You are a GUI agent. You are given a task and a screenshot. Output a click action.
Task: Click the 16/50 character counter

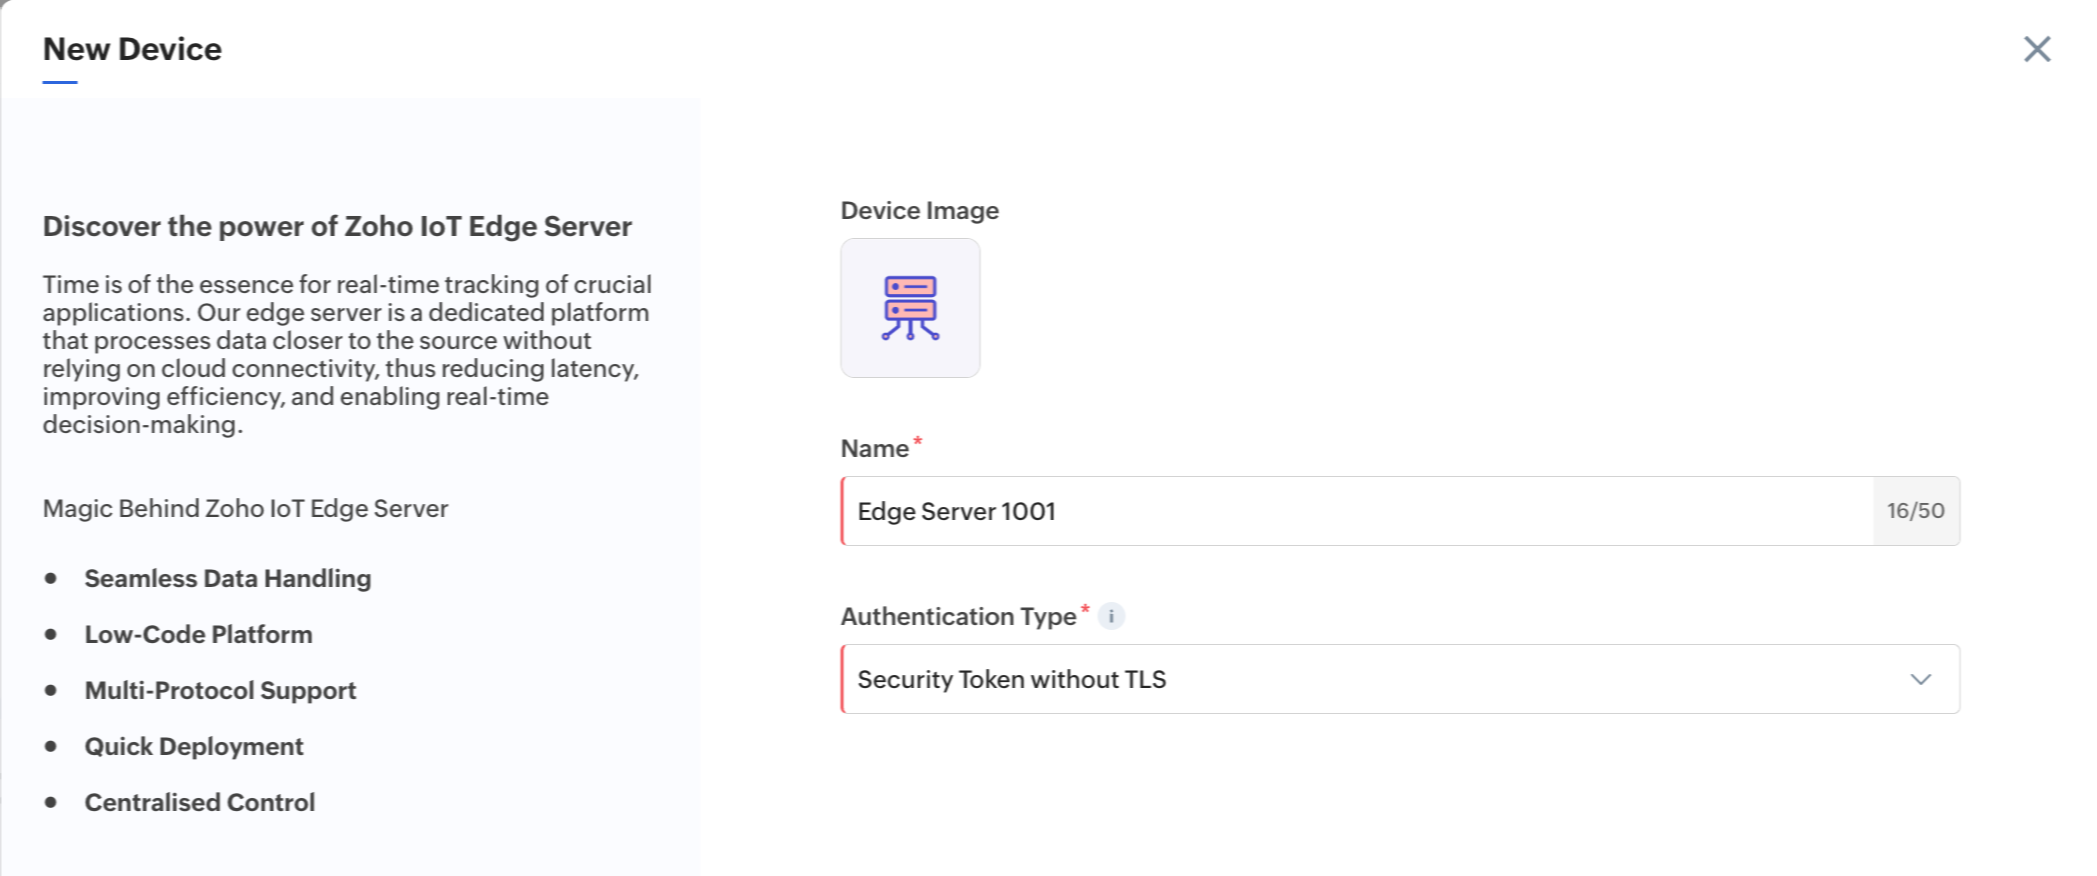[1916, 511]
